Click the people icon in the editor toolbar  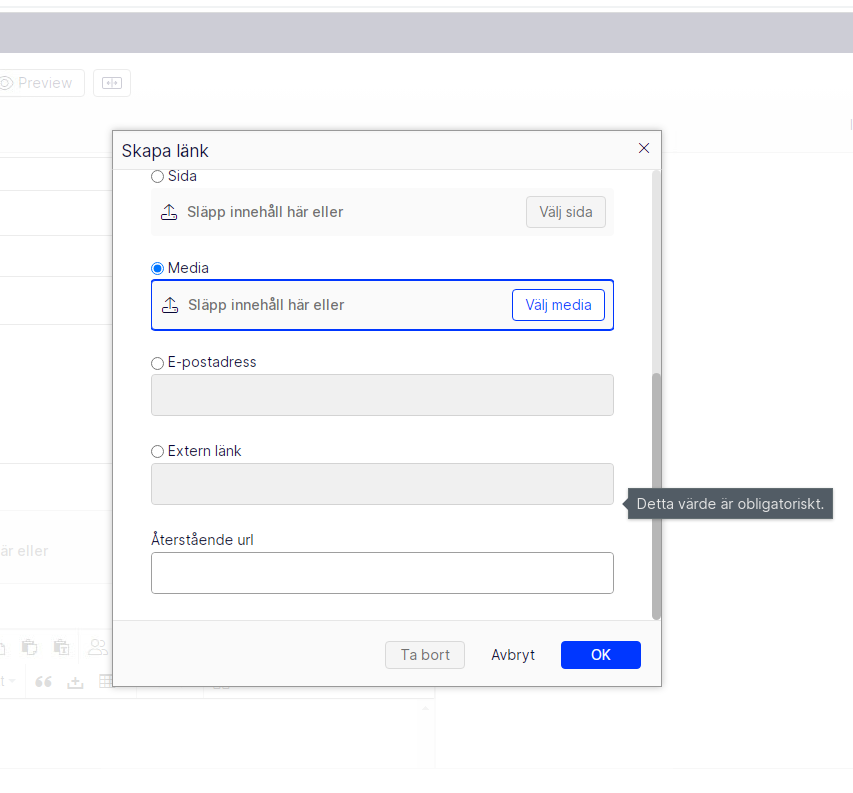[x=98, y=647]
